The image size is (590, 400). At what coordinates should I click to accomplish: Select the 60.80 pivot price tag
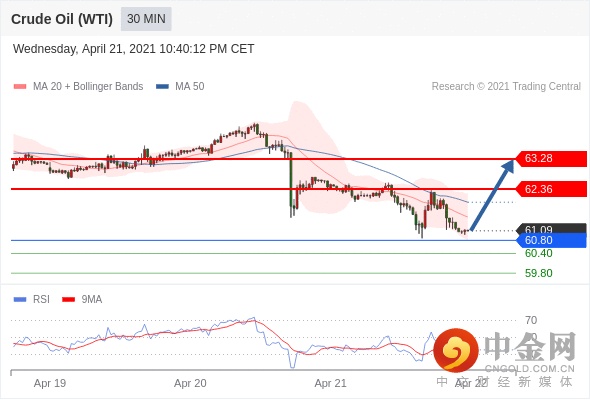[x=550, y=240]
